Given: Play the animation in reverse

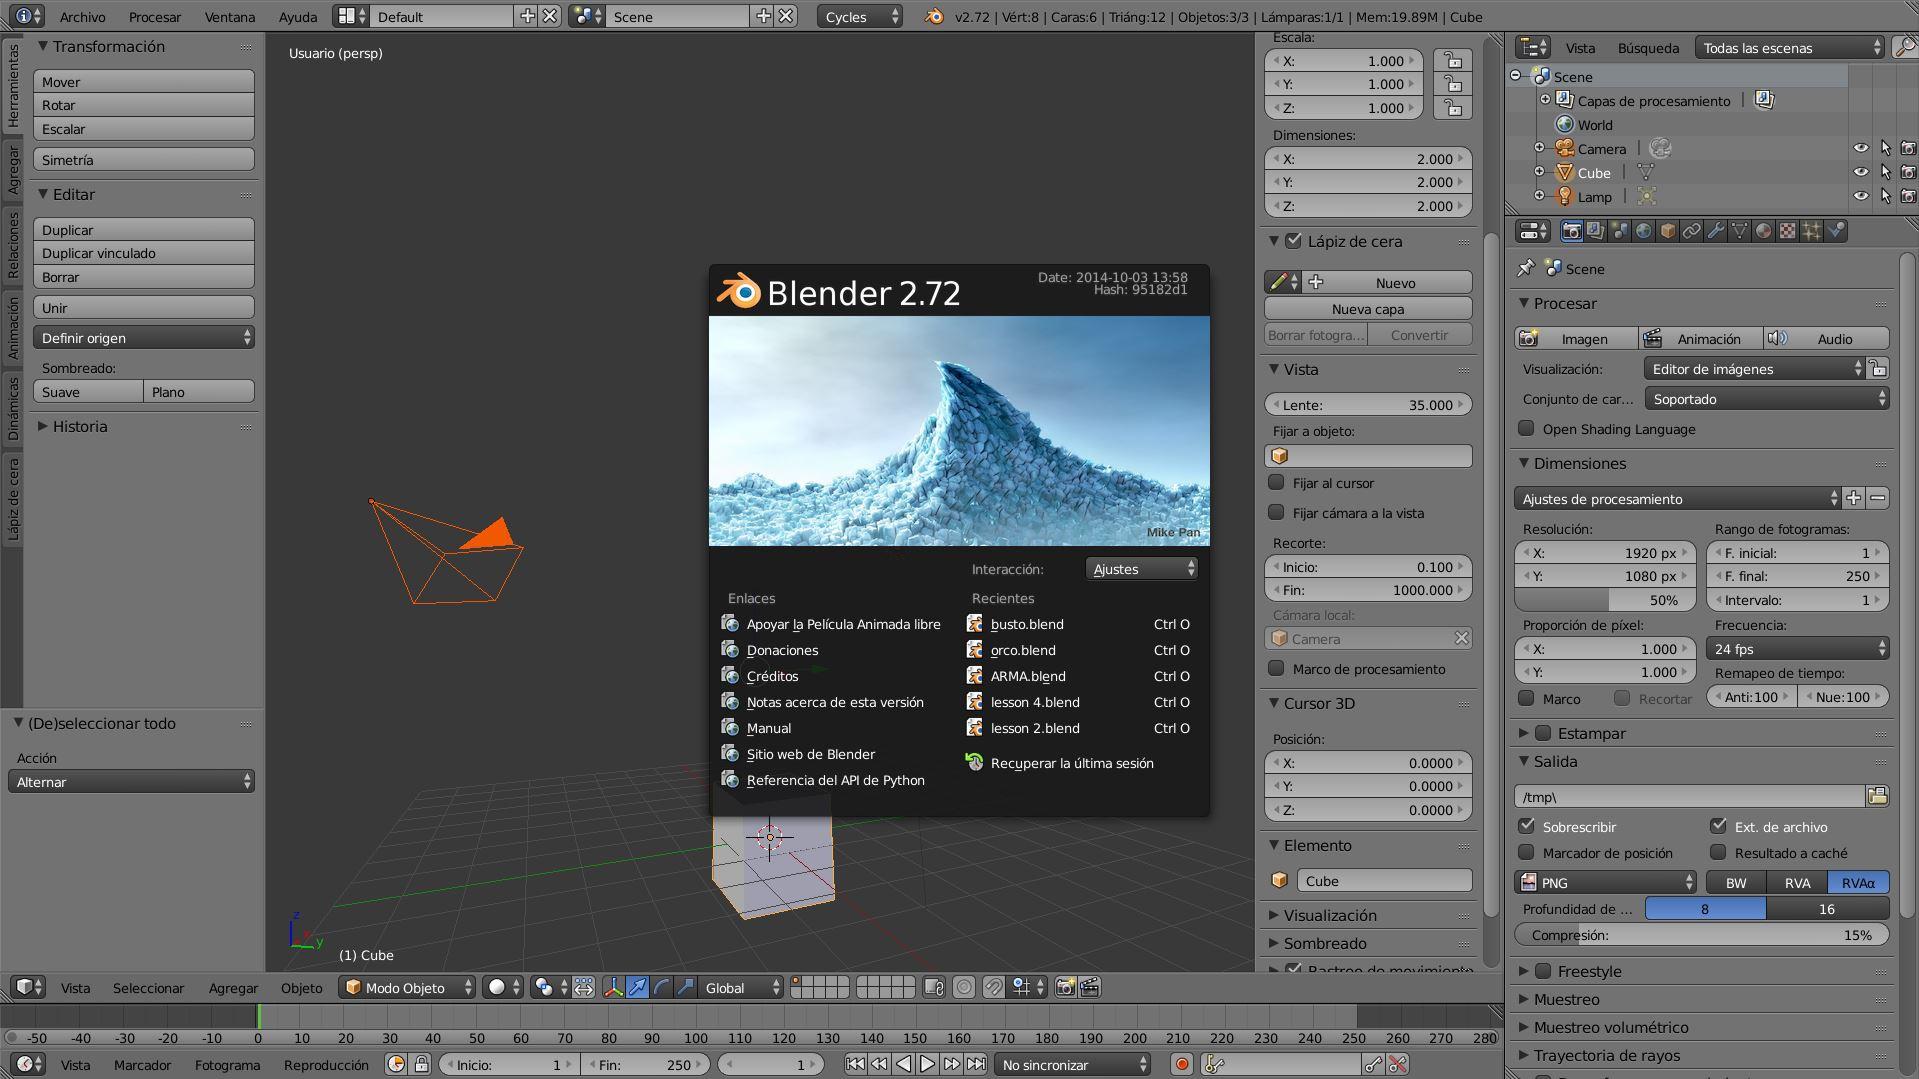Looking at the screenshot, I should point(903,1064).
